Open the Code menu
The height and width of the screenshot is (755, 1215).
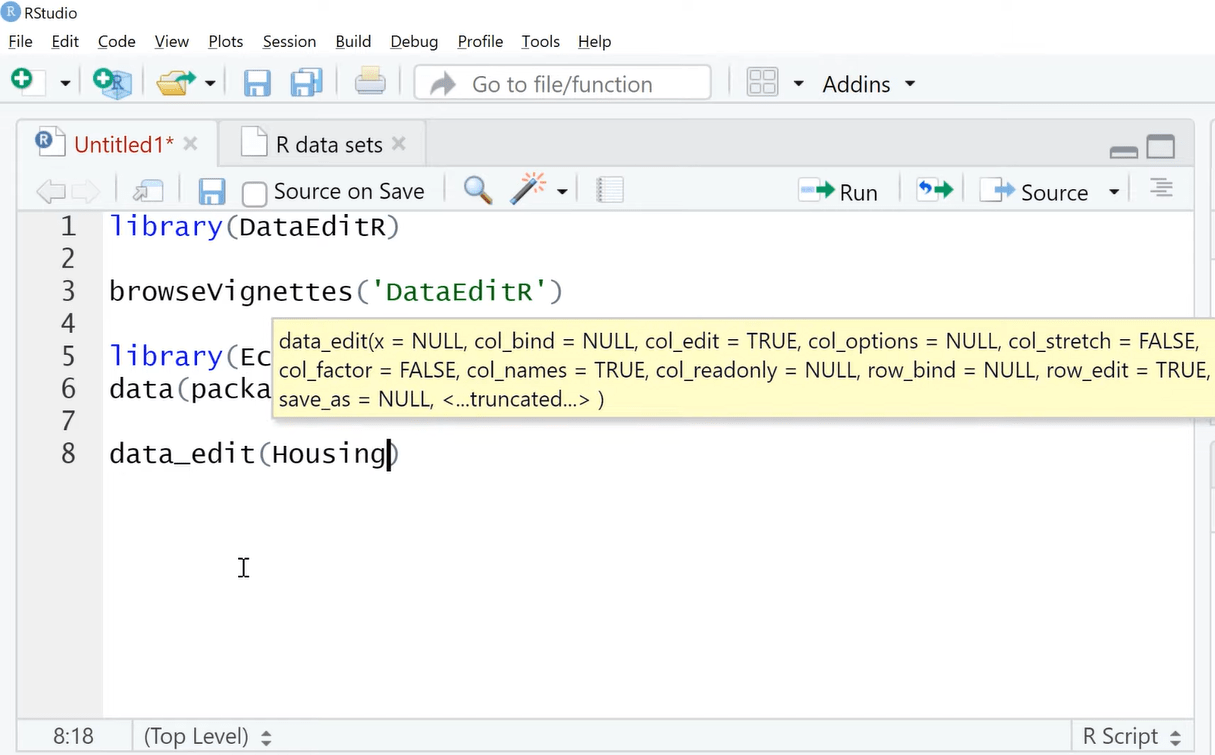[116, 41]
